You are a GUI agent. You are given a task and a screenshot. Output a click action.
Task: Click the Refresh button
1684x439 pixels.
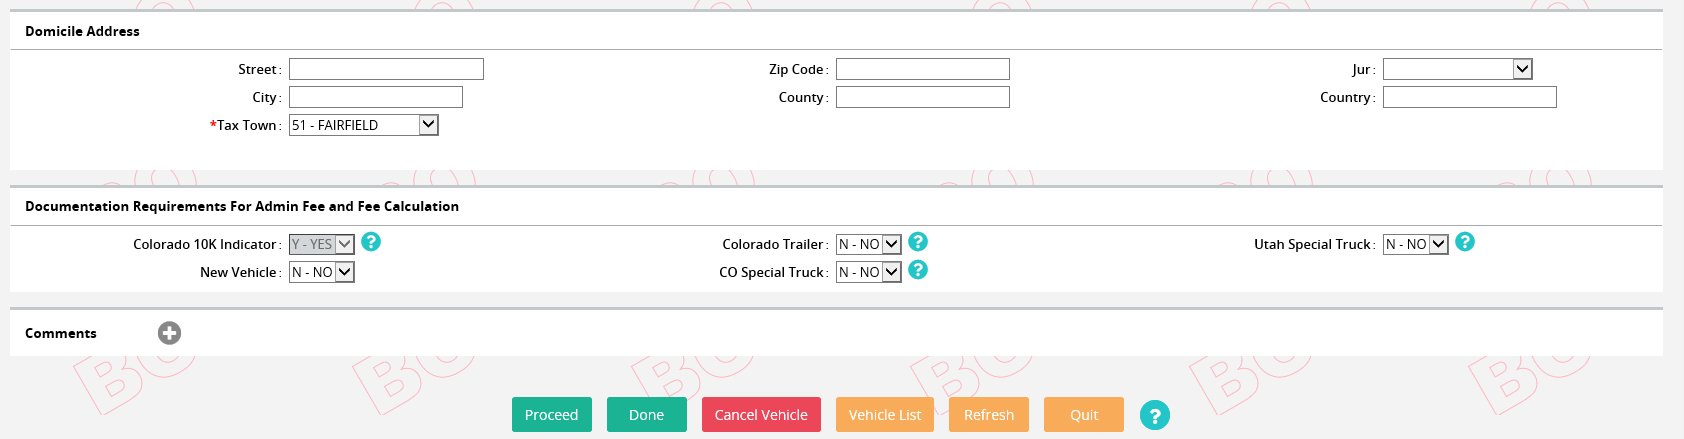[x=989, y=415]
